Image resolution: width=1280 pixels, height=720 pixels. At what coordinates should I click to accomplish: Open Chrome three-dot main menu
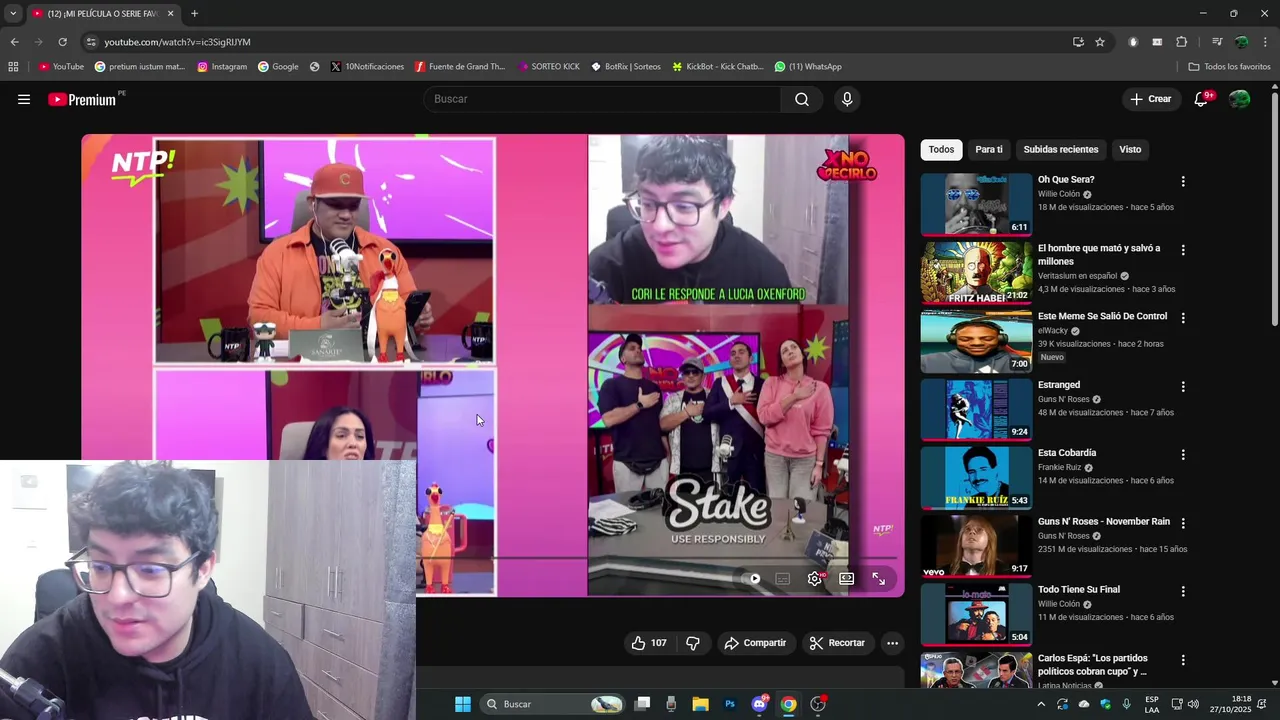(x=1266, y=42)
